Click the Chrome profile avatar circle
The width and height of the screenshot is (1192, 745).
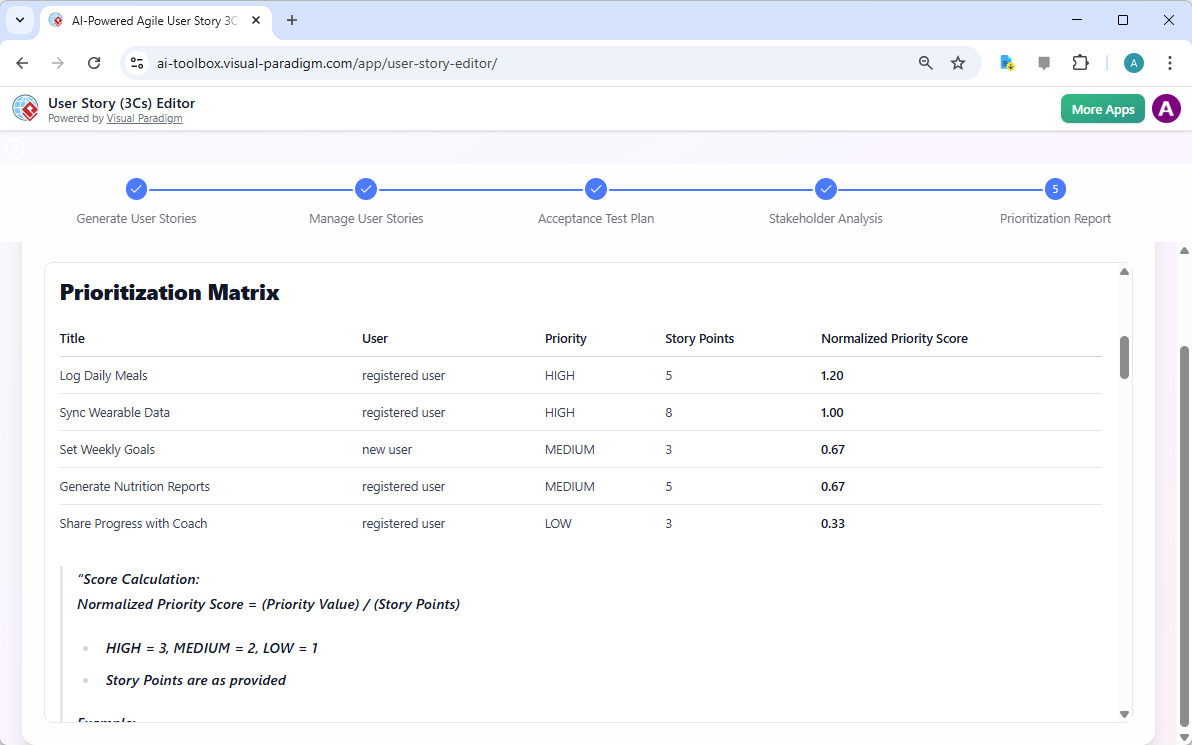pos(1133,62)
